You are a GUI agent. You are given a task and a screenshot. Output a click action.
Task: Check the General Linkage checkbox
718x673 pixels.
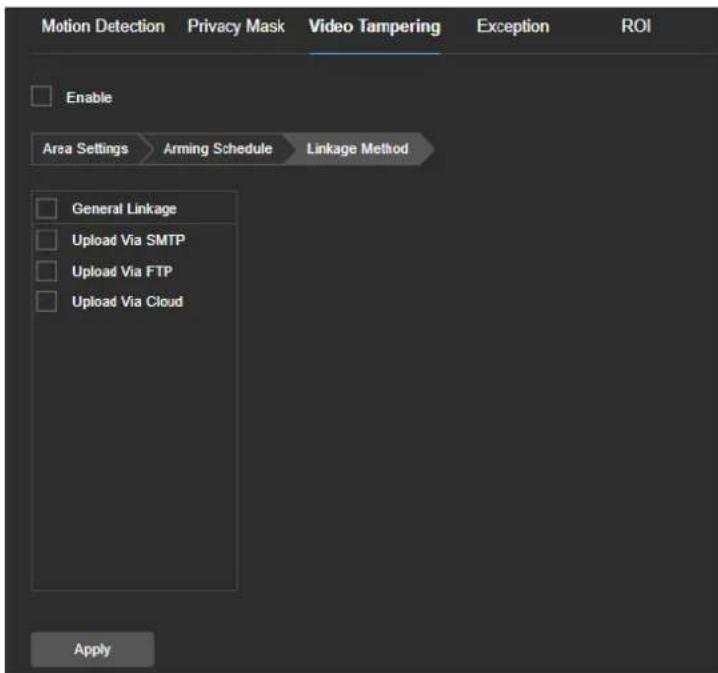tap(47, 208)
